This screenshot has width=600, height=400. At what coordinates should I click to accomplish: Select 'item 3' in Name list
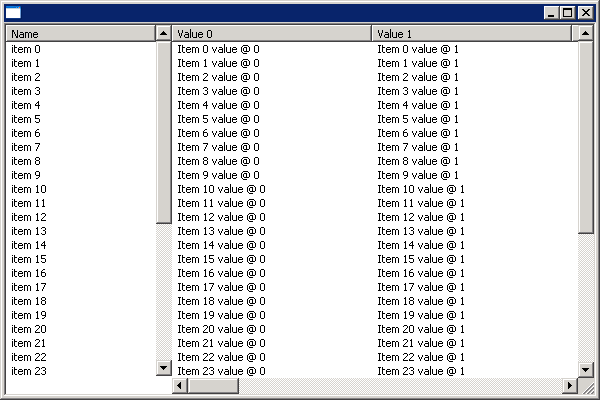point(26,91)
